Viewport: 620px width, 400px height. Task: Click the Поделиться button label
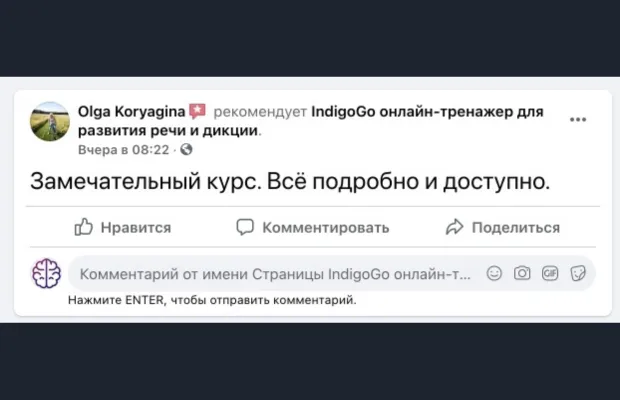516,228
